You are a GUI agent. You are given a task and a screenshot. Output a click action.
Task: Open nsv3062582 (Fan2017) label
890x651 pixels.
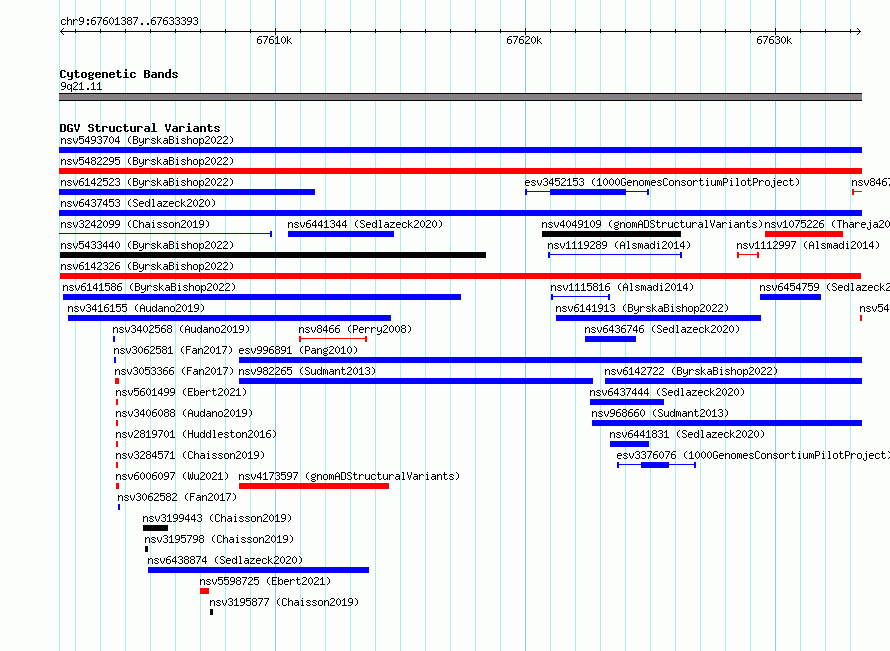click(x=177, y=497)
